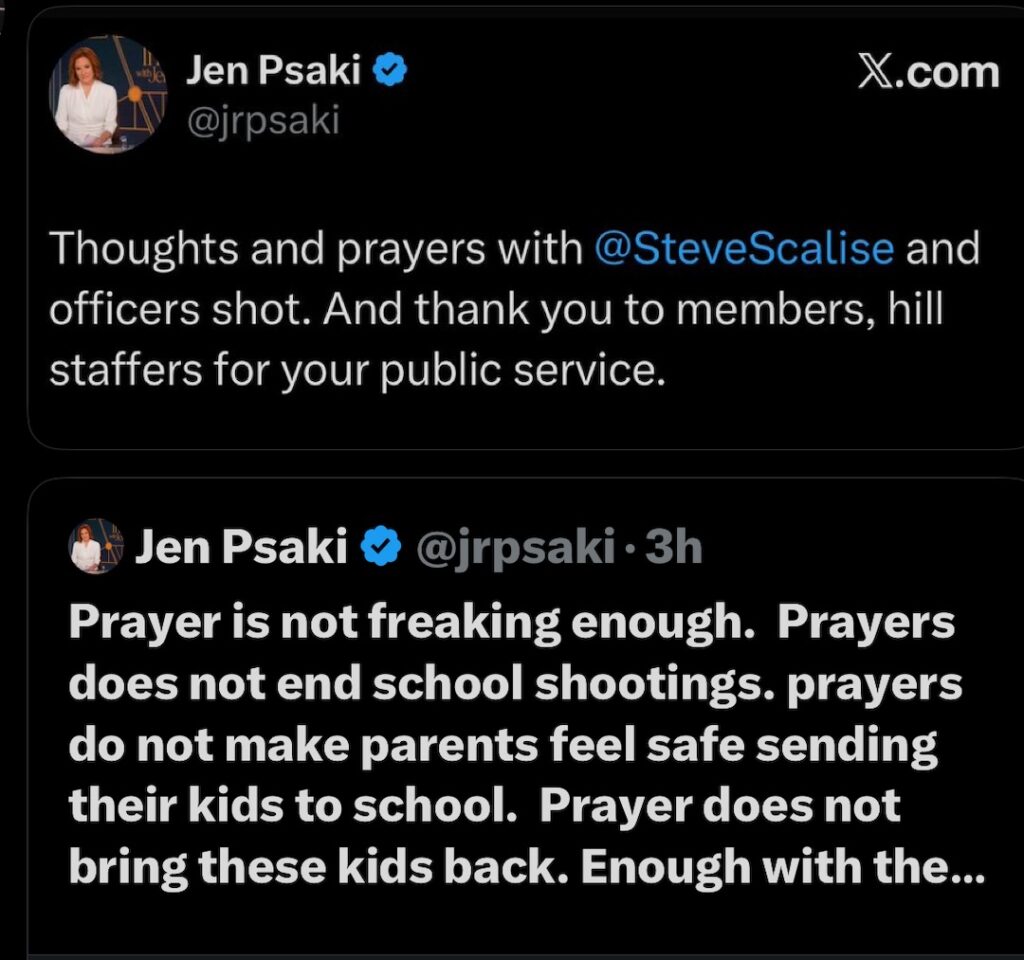Click the verified badge beside the top Jen Psaki name
1024x960 pixels.
tap(389, 71)
